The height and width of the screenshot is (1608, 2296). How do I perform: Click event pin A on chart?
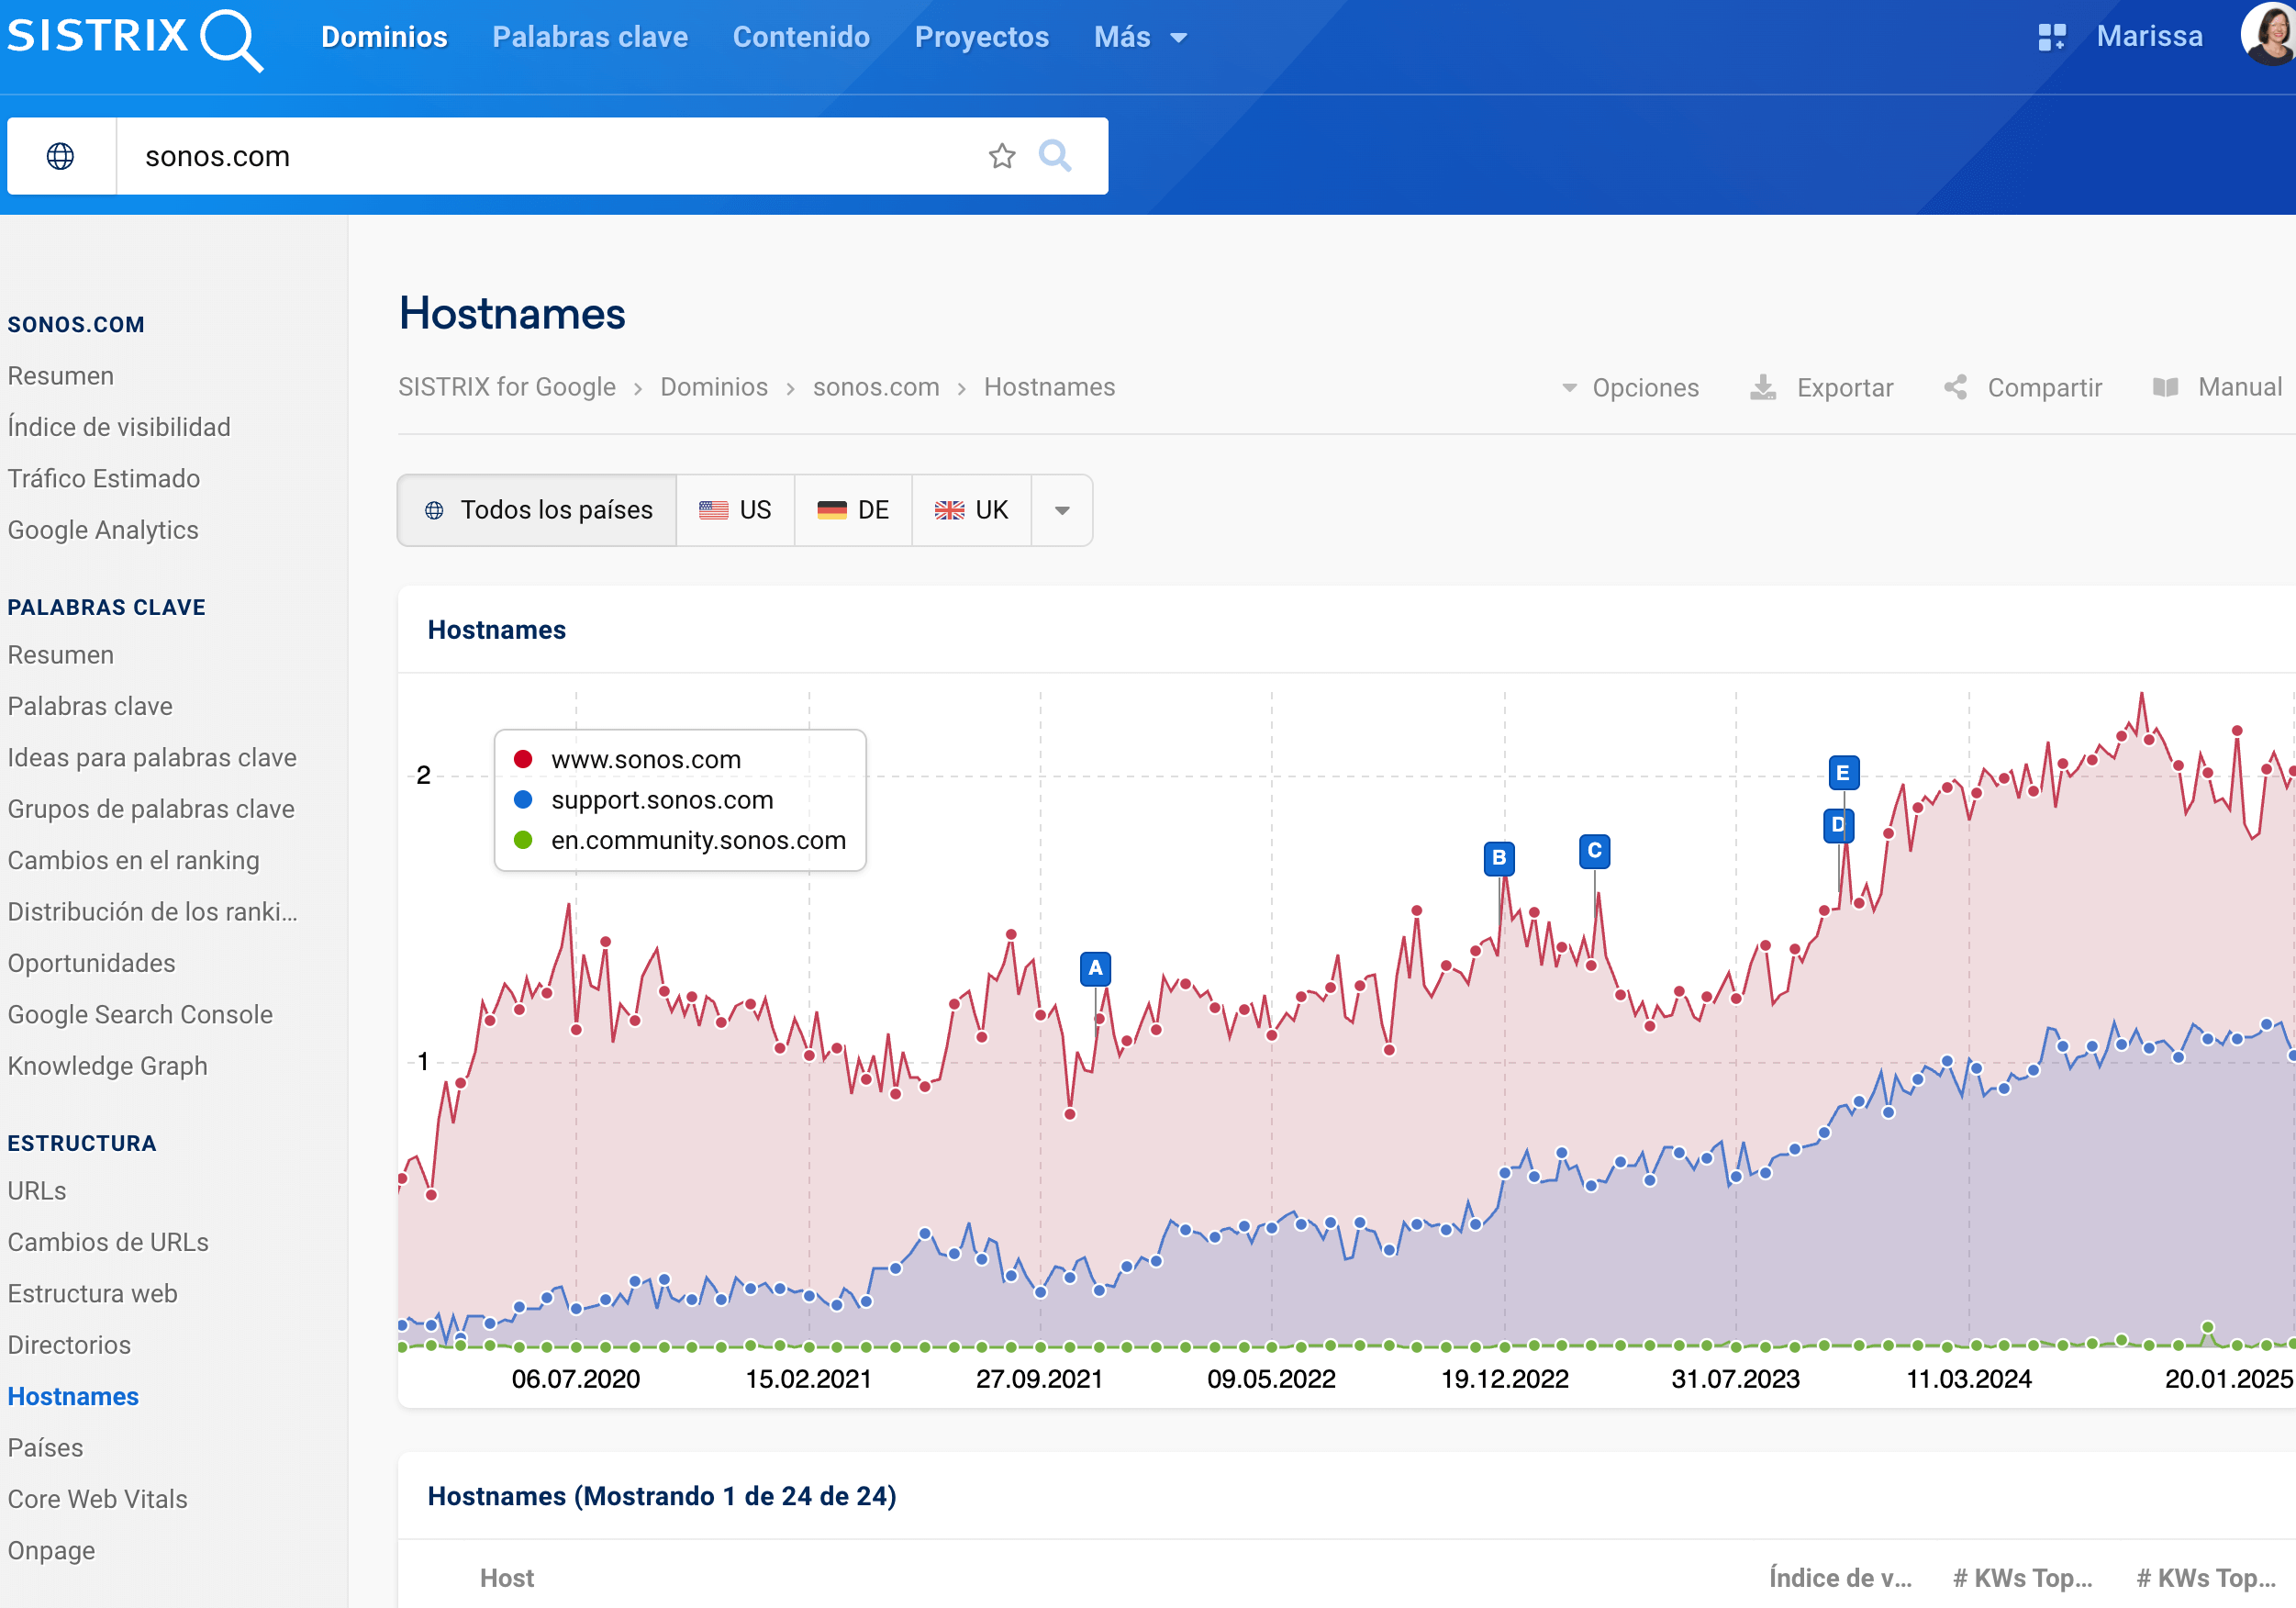(x=1095, y=968)
